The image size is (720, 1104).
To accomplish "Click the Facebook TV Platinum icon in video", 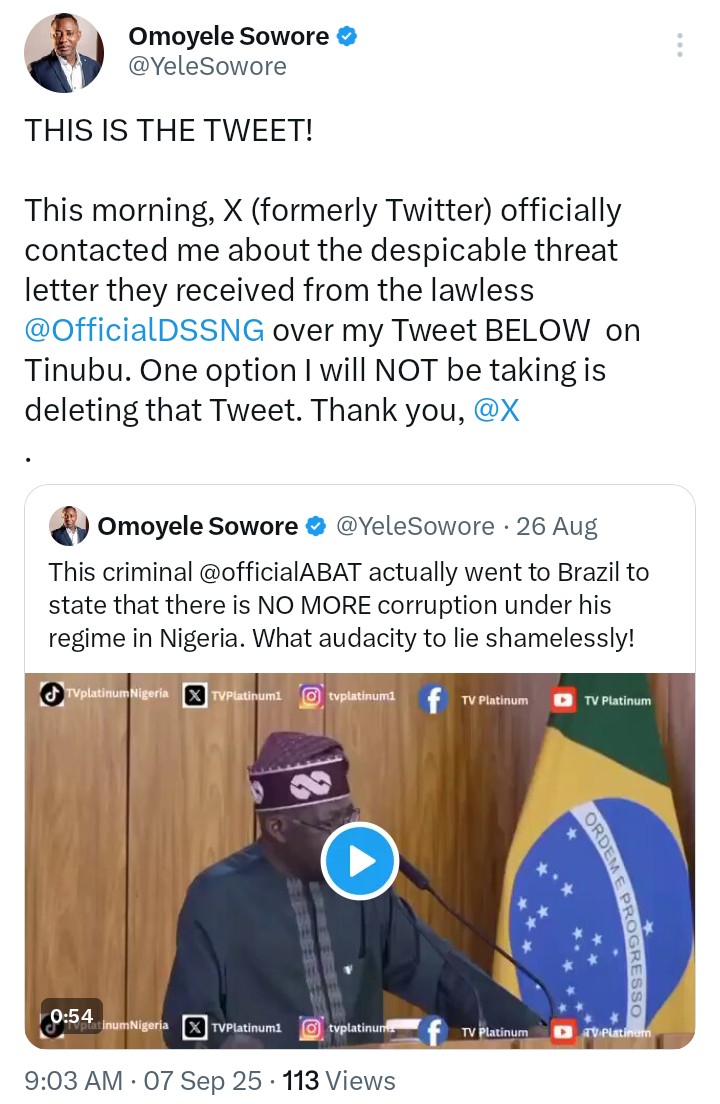I will (434, 699).
